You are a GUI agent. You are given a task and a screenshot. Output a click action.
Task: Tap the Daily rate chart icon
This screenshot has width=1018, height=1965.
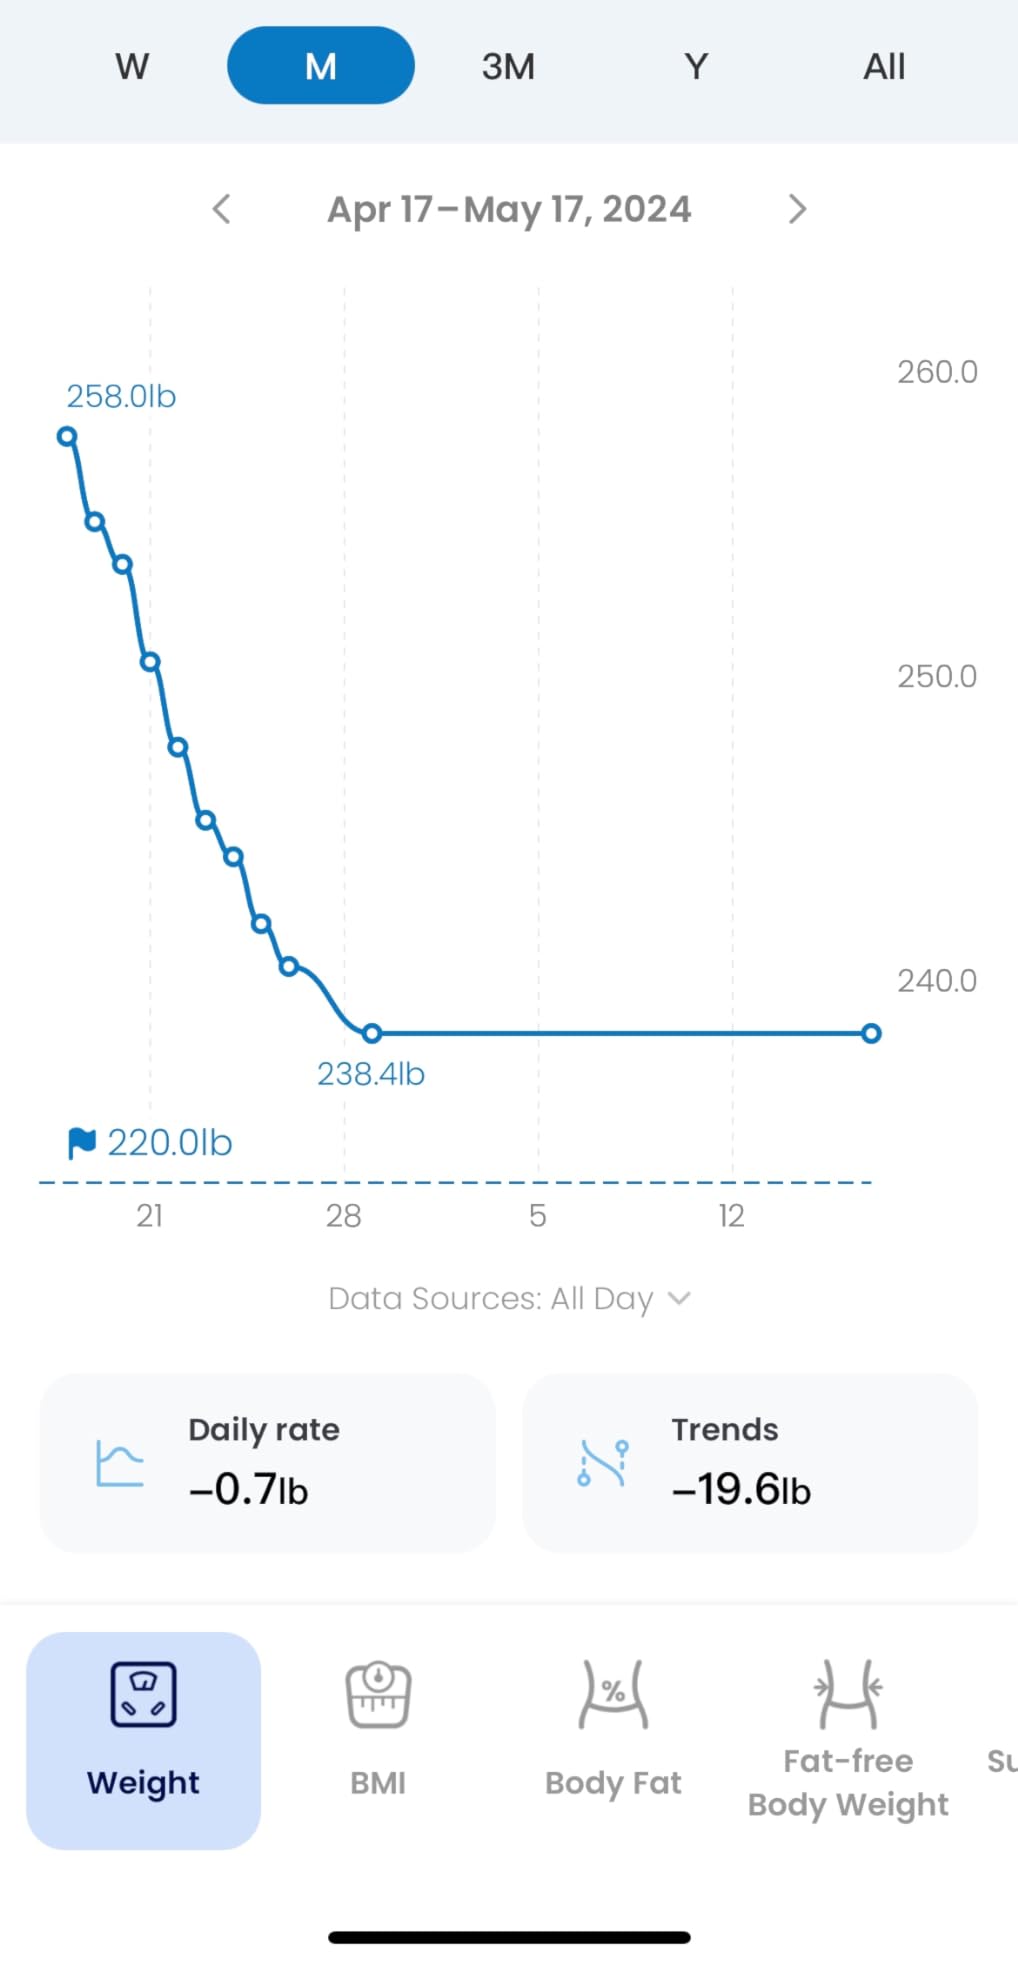point(120,1463)
